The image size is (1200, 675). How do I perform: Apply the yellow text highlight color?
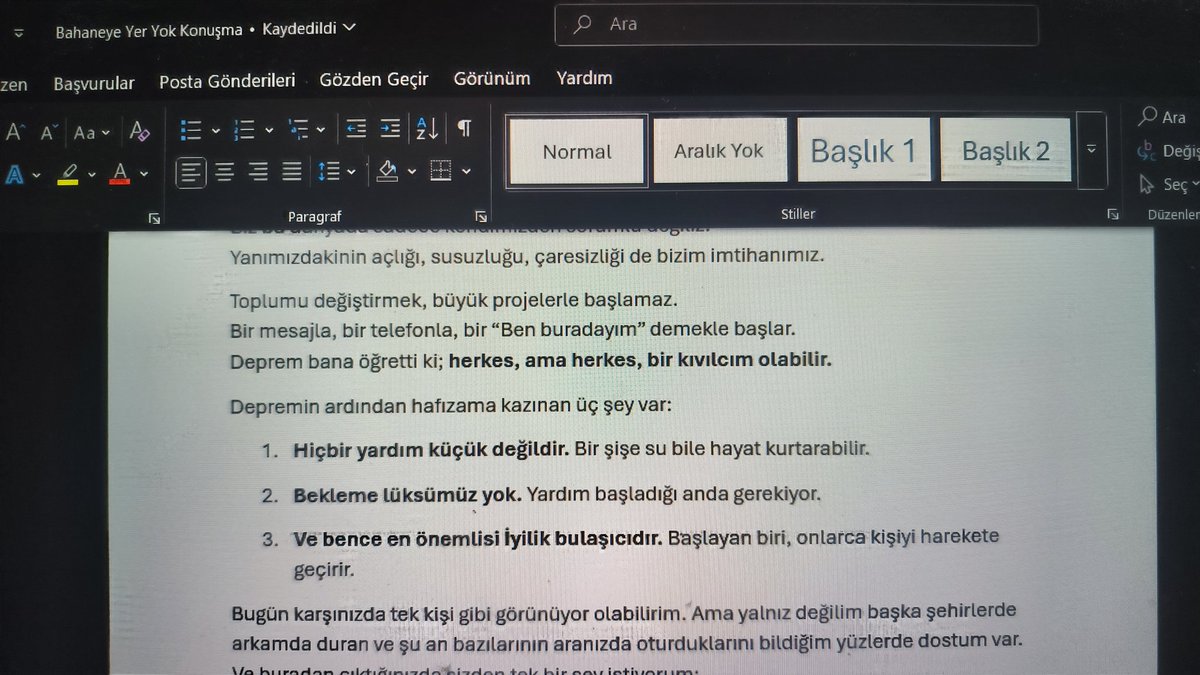pos(68,175)
